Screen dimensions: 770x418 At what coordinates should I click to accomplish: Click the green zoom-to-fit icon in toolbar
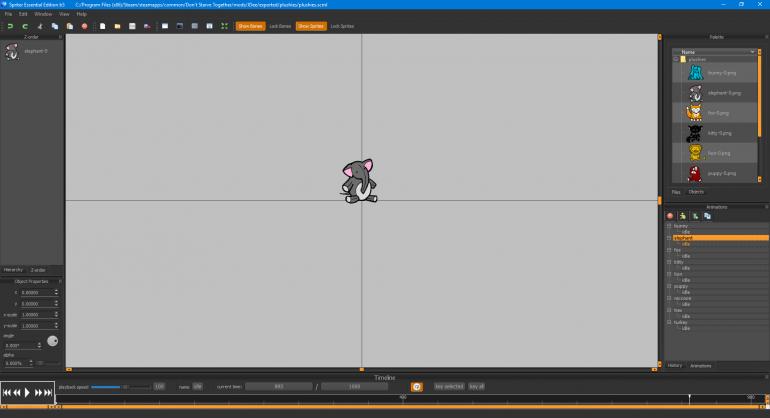[223, 25]
